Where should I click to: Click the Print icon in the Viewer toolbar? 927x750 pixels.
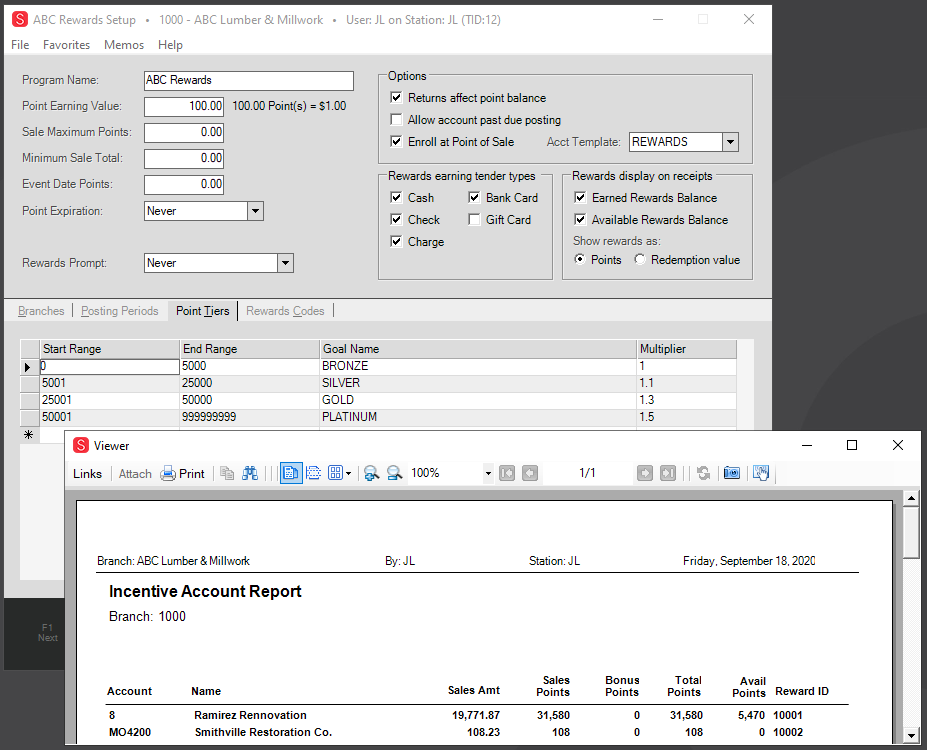pyautogui.click(x=183, y=474)
